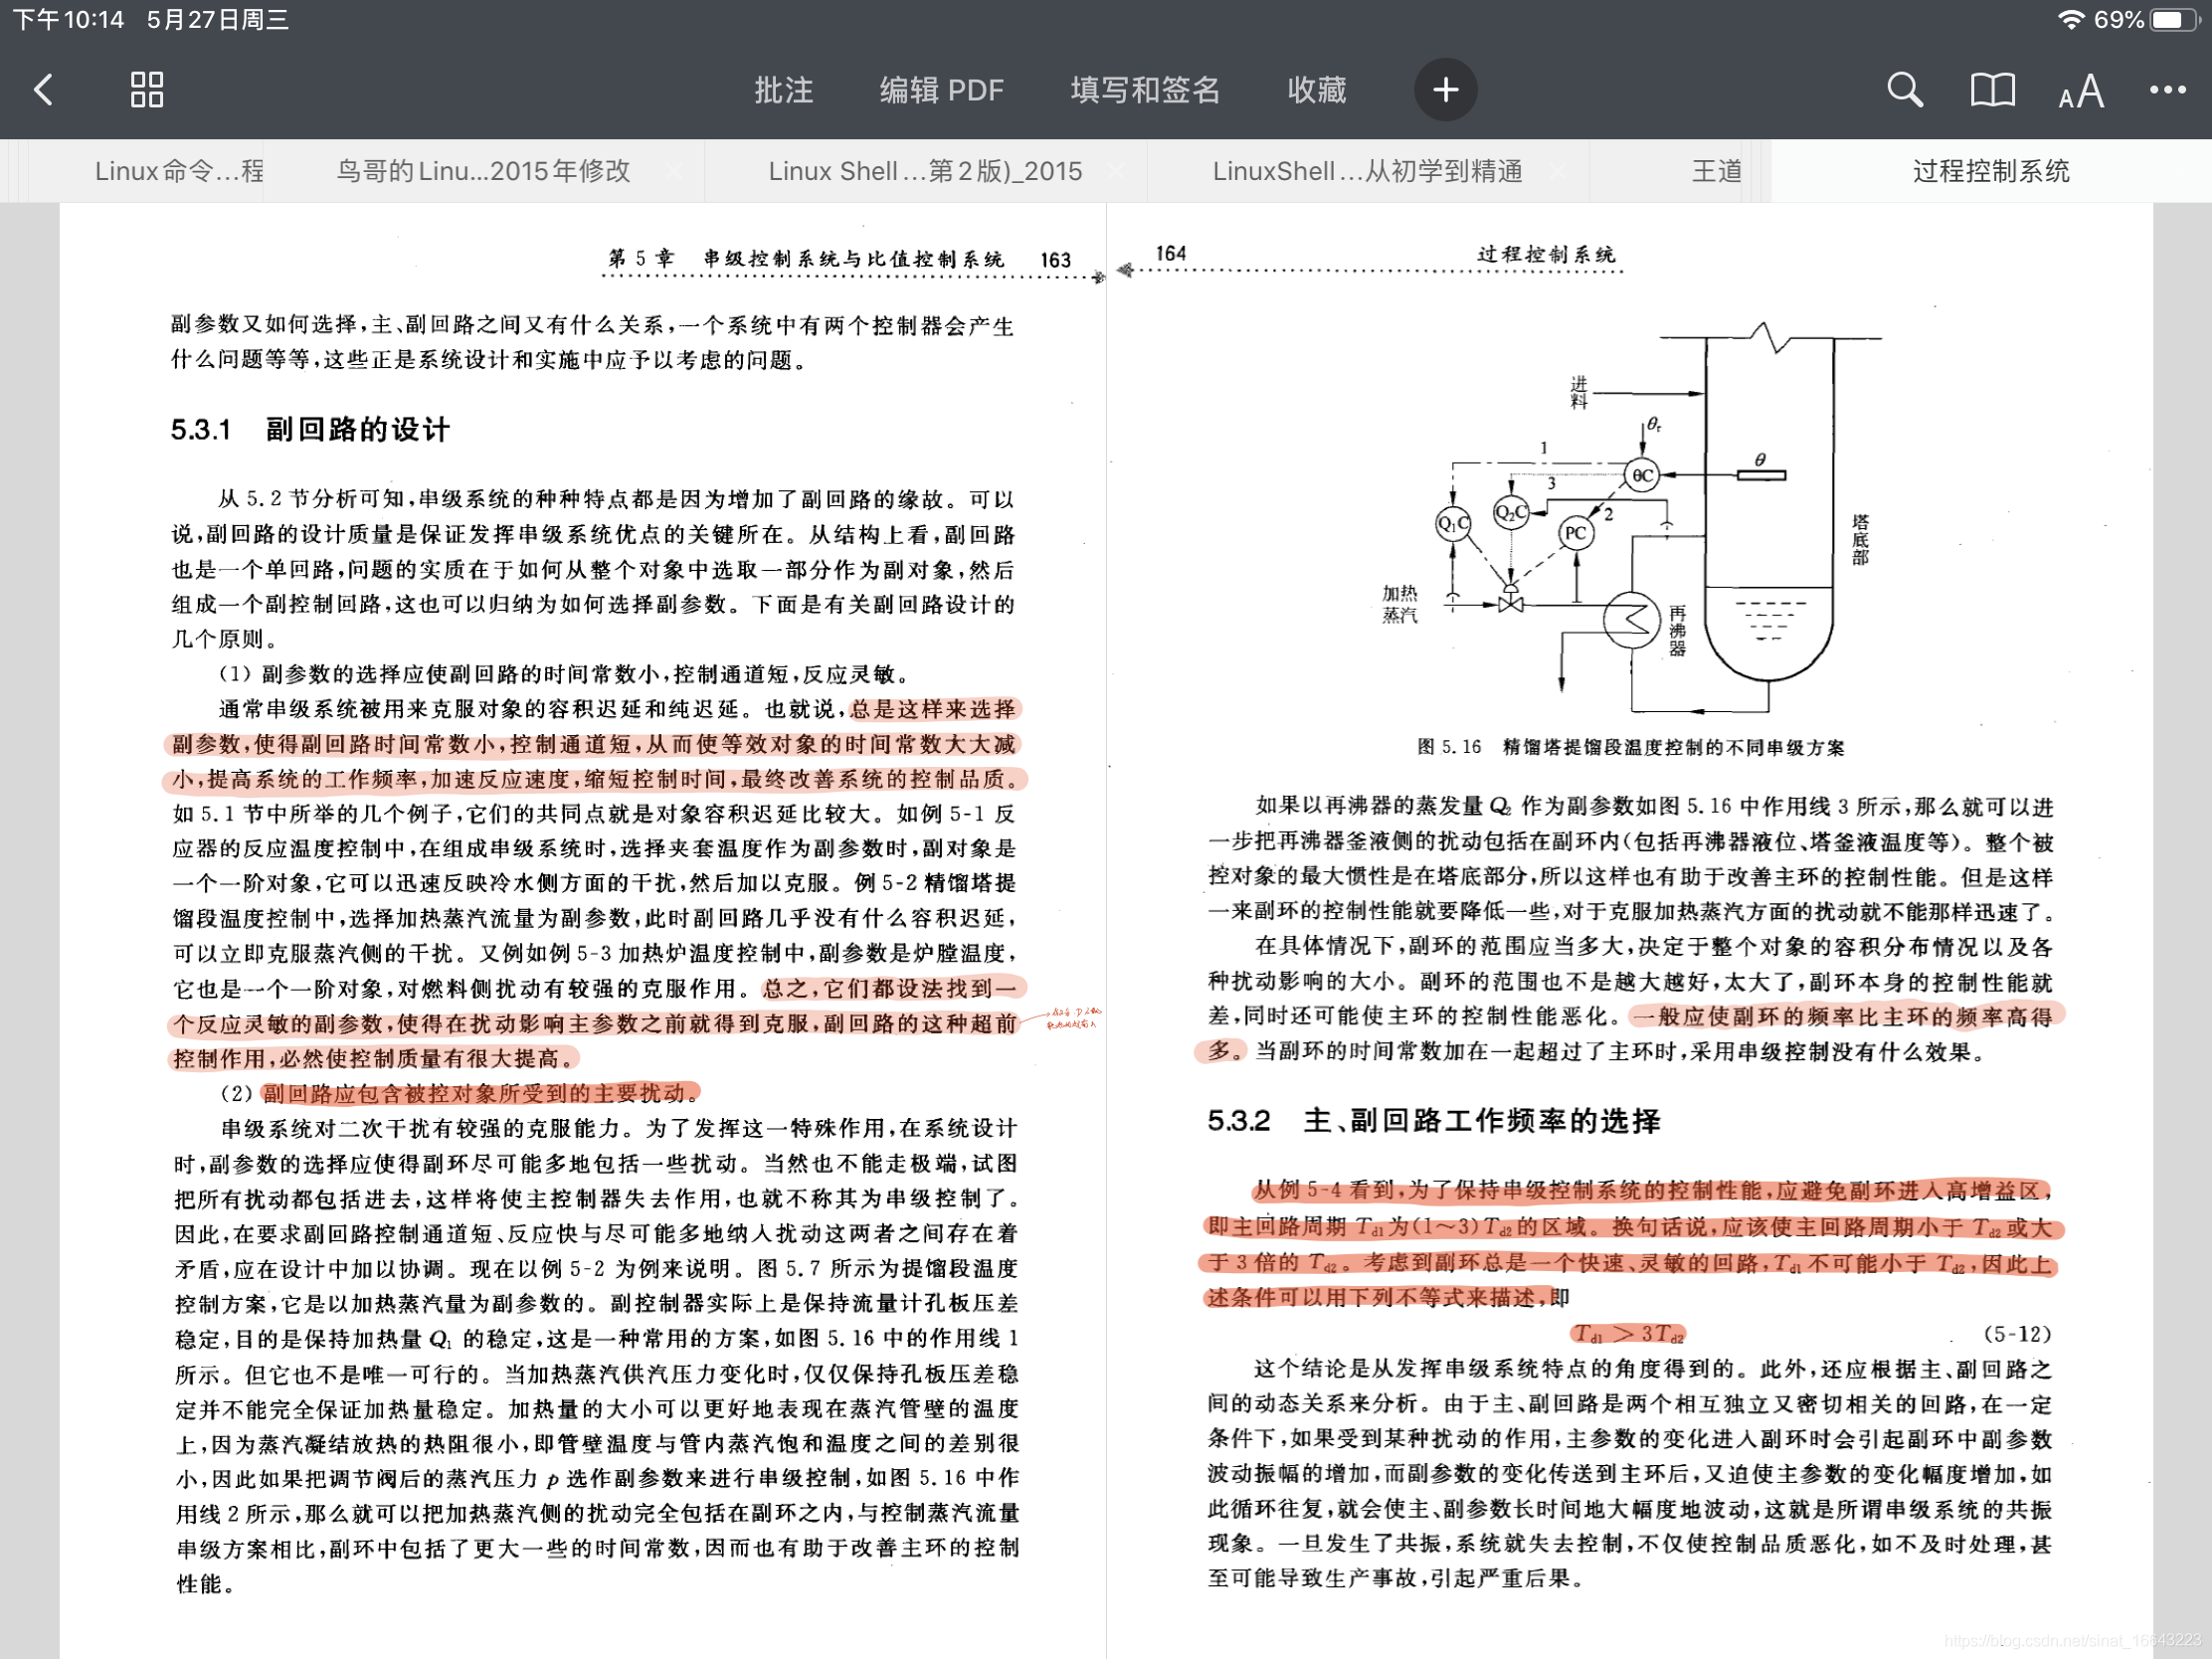The width and height of the screenshot is (2212, 1659).
Task: Open the page thumbnails grid view
Action: [147, 90]
